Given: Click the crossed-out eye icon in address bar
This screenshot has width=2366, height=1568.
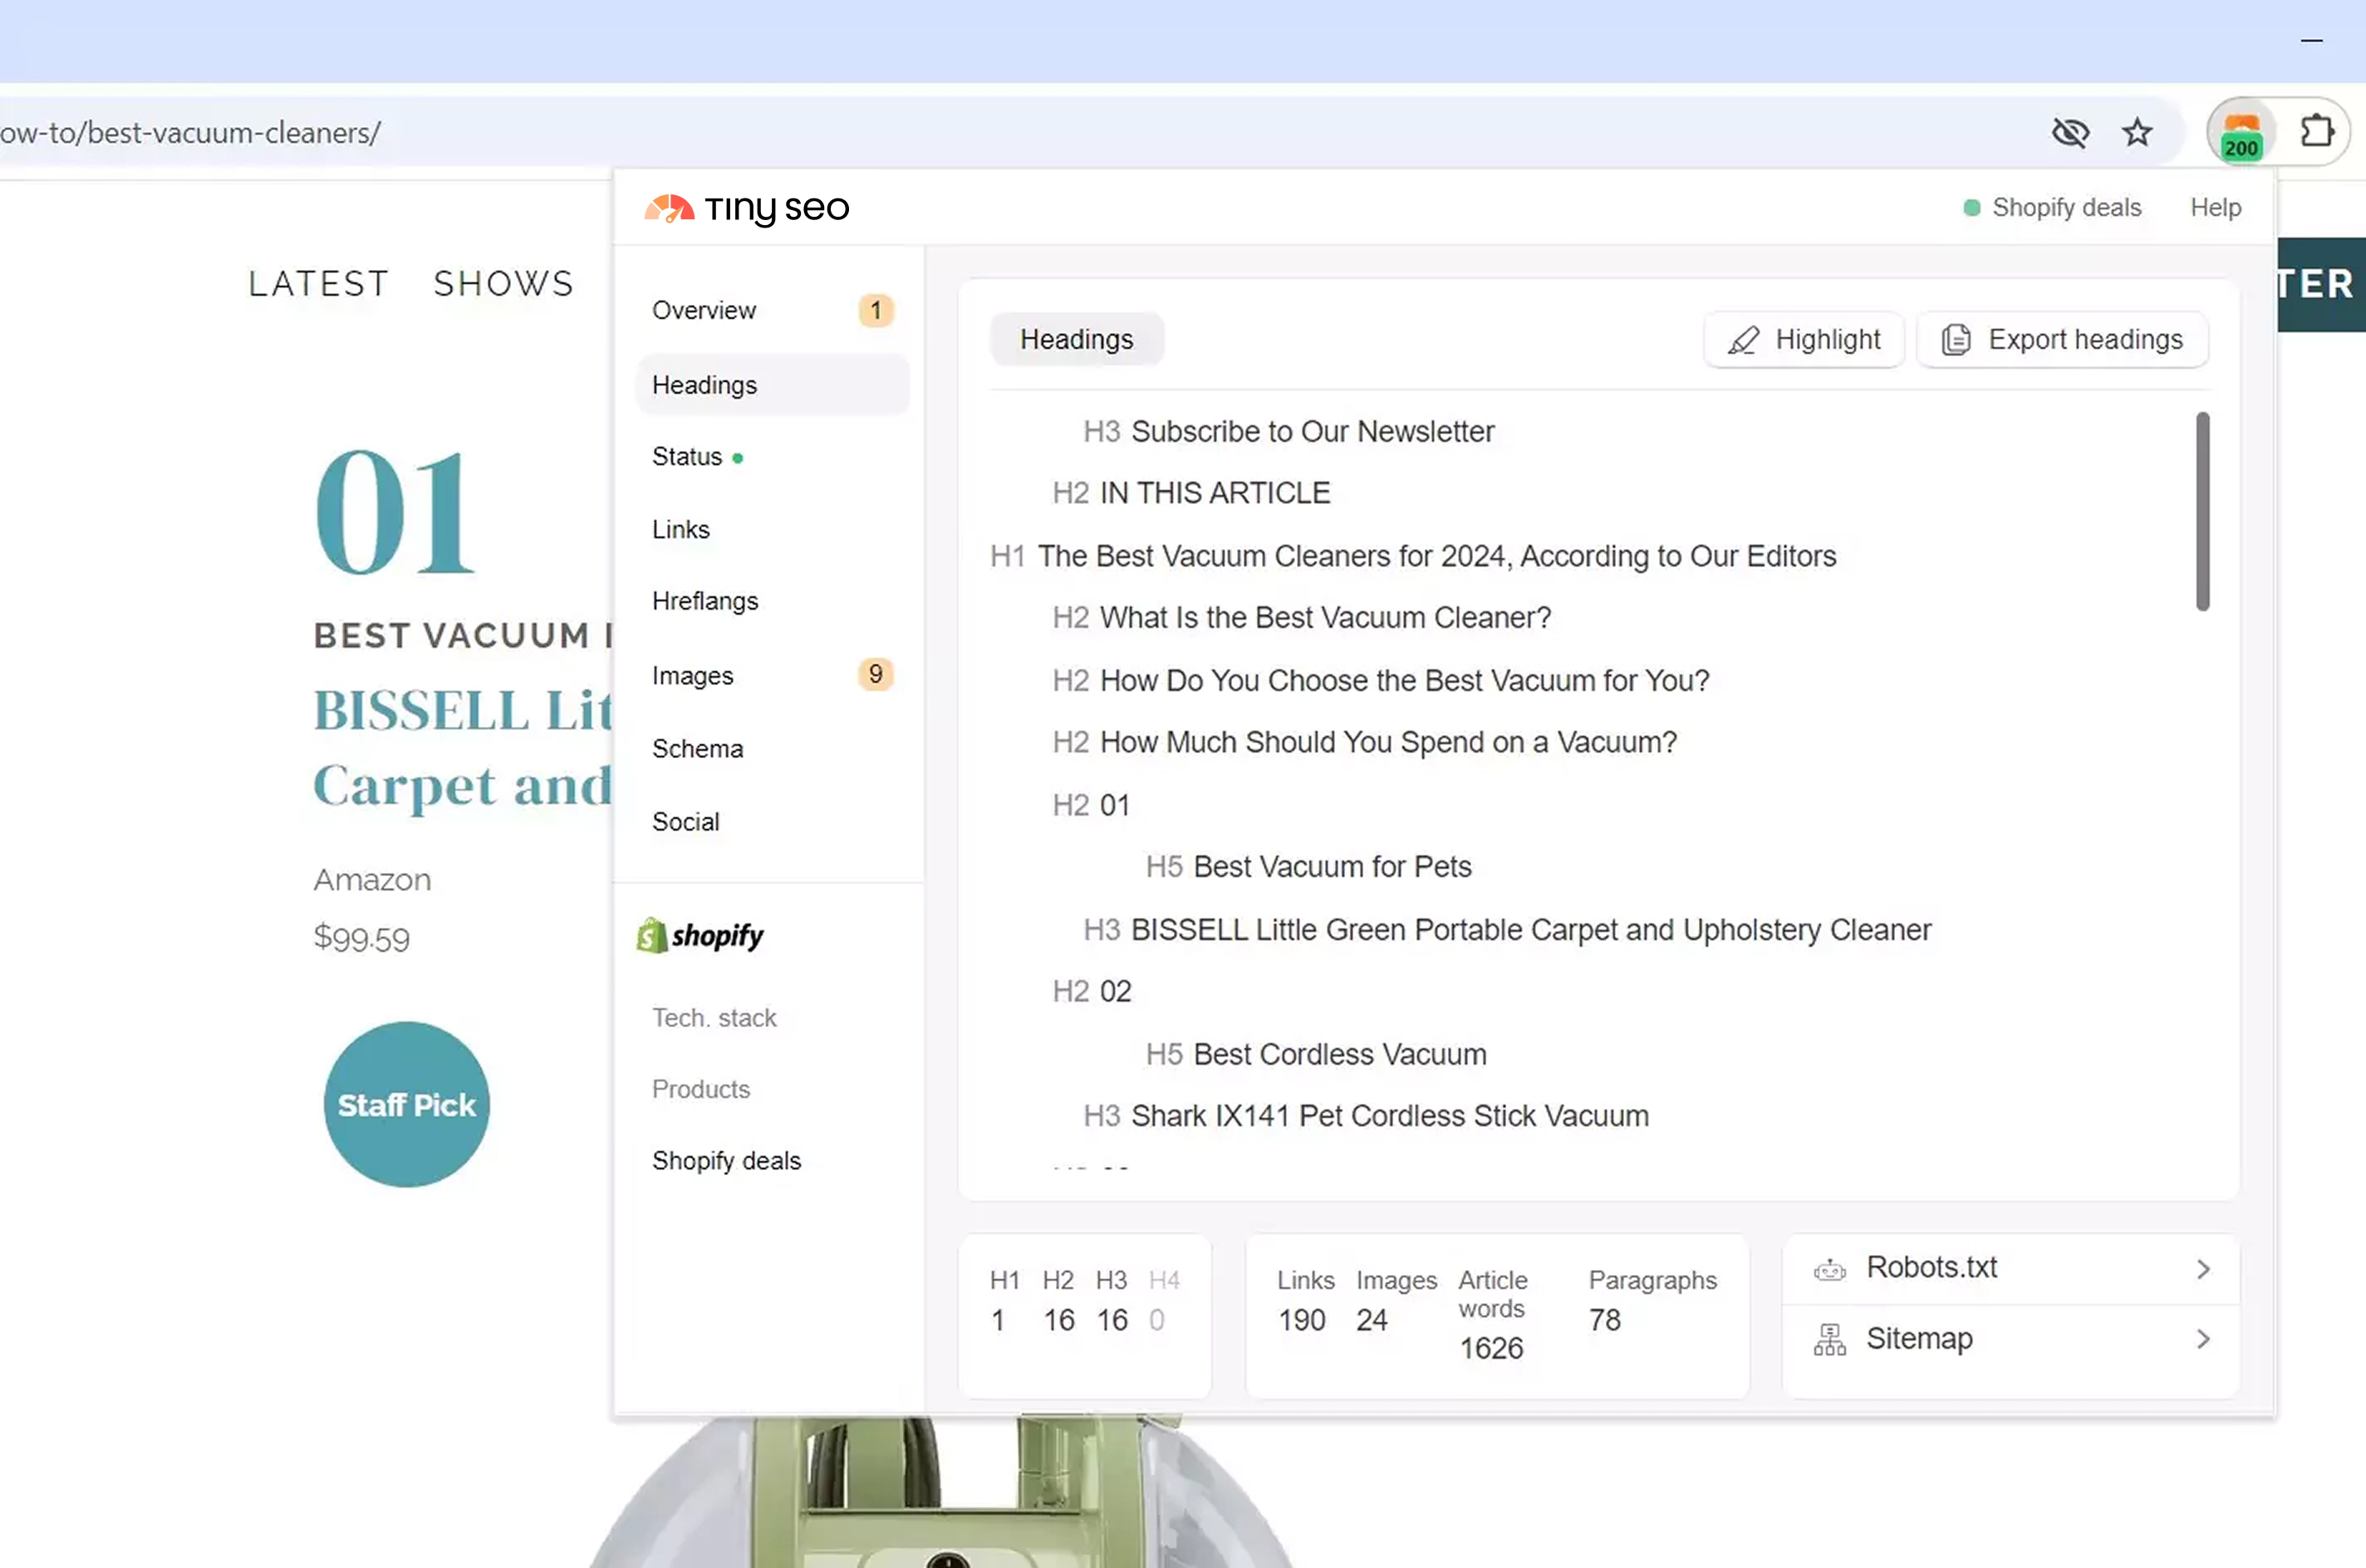Looking at the screenshot, I should [x=2070, y=132].
